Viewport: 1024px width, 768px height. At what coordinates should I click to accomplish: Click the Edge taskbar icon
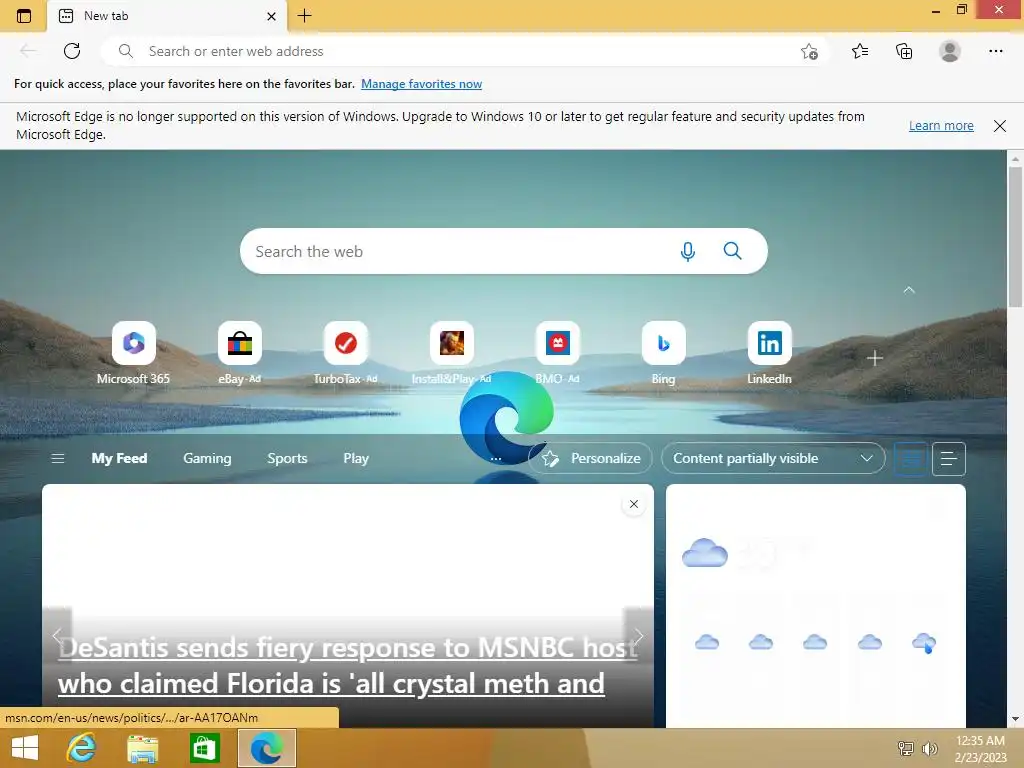266,748
